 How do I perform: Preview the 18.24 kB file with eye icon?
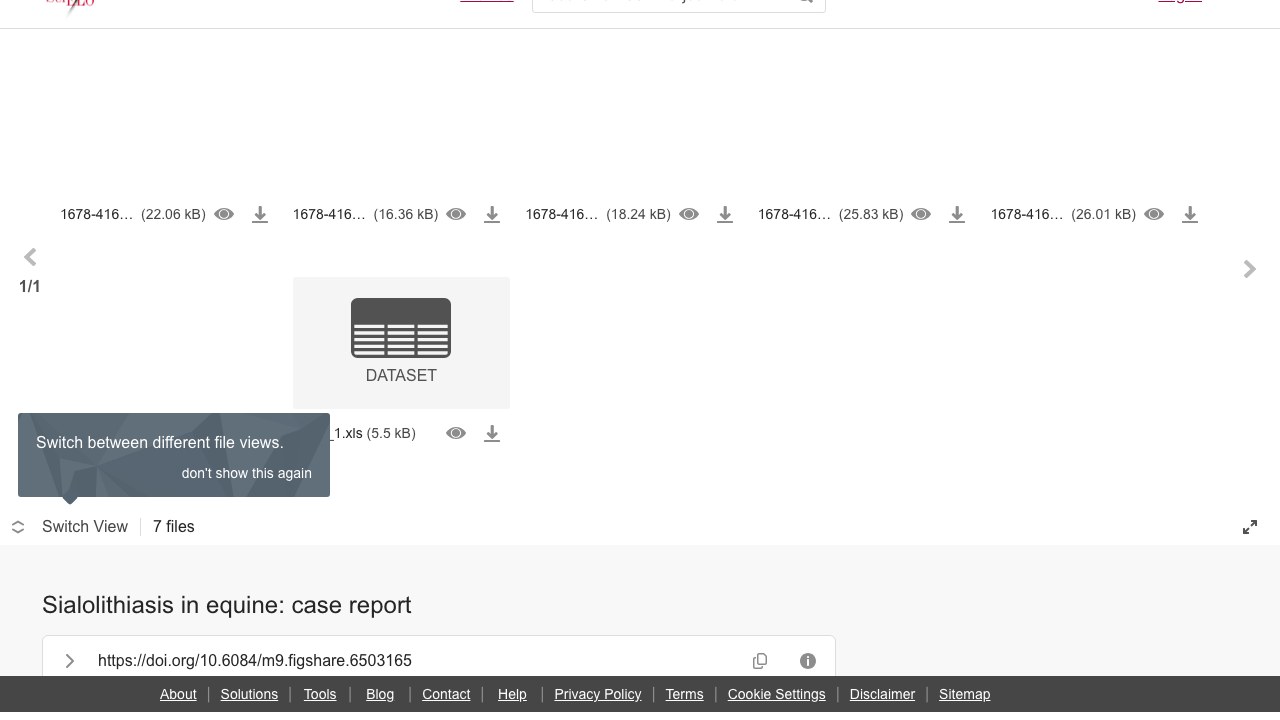coord(689,214)
